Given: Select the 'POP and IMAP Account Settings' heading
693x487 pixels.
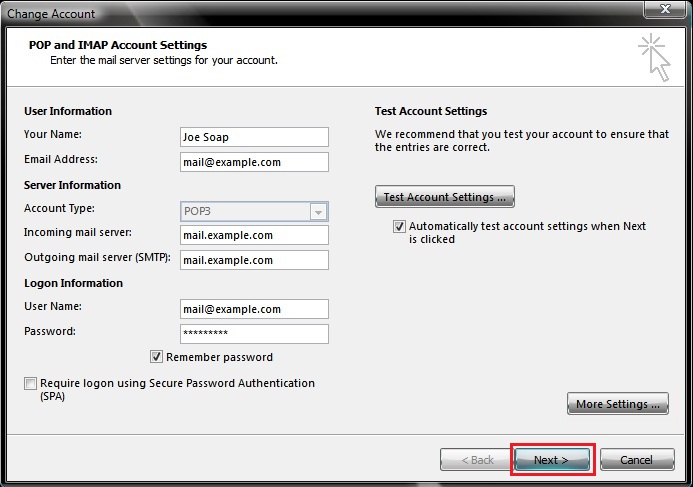Looking at the screenshot, I should click(118, 45).
